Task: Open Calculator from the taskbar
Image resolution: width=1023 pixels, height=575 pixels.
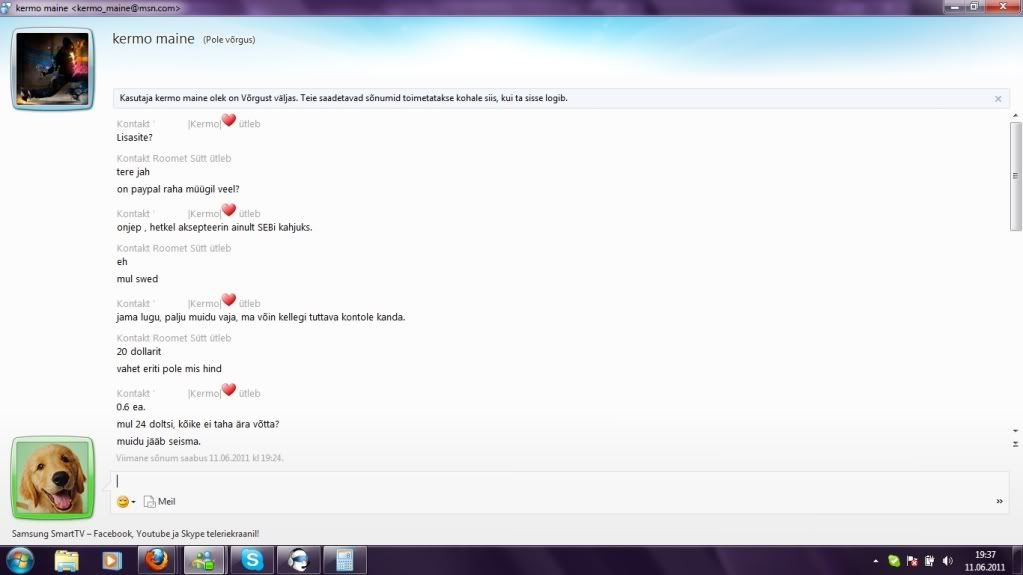Action: [x=343, y=560]
